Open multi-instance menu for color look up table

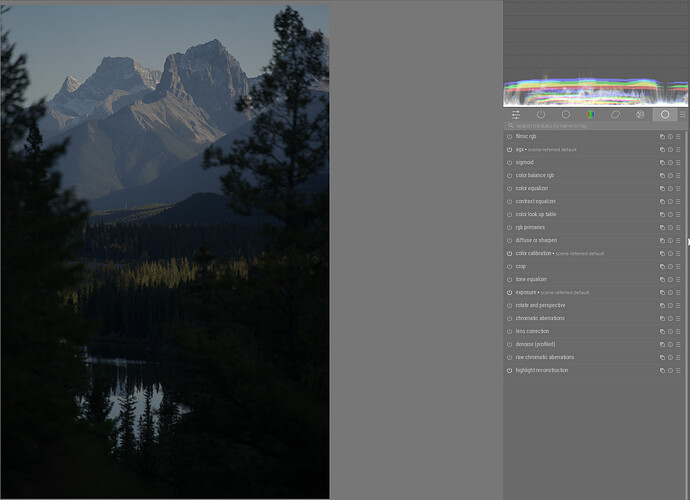(x=662, y=214)
